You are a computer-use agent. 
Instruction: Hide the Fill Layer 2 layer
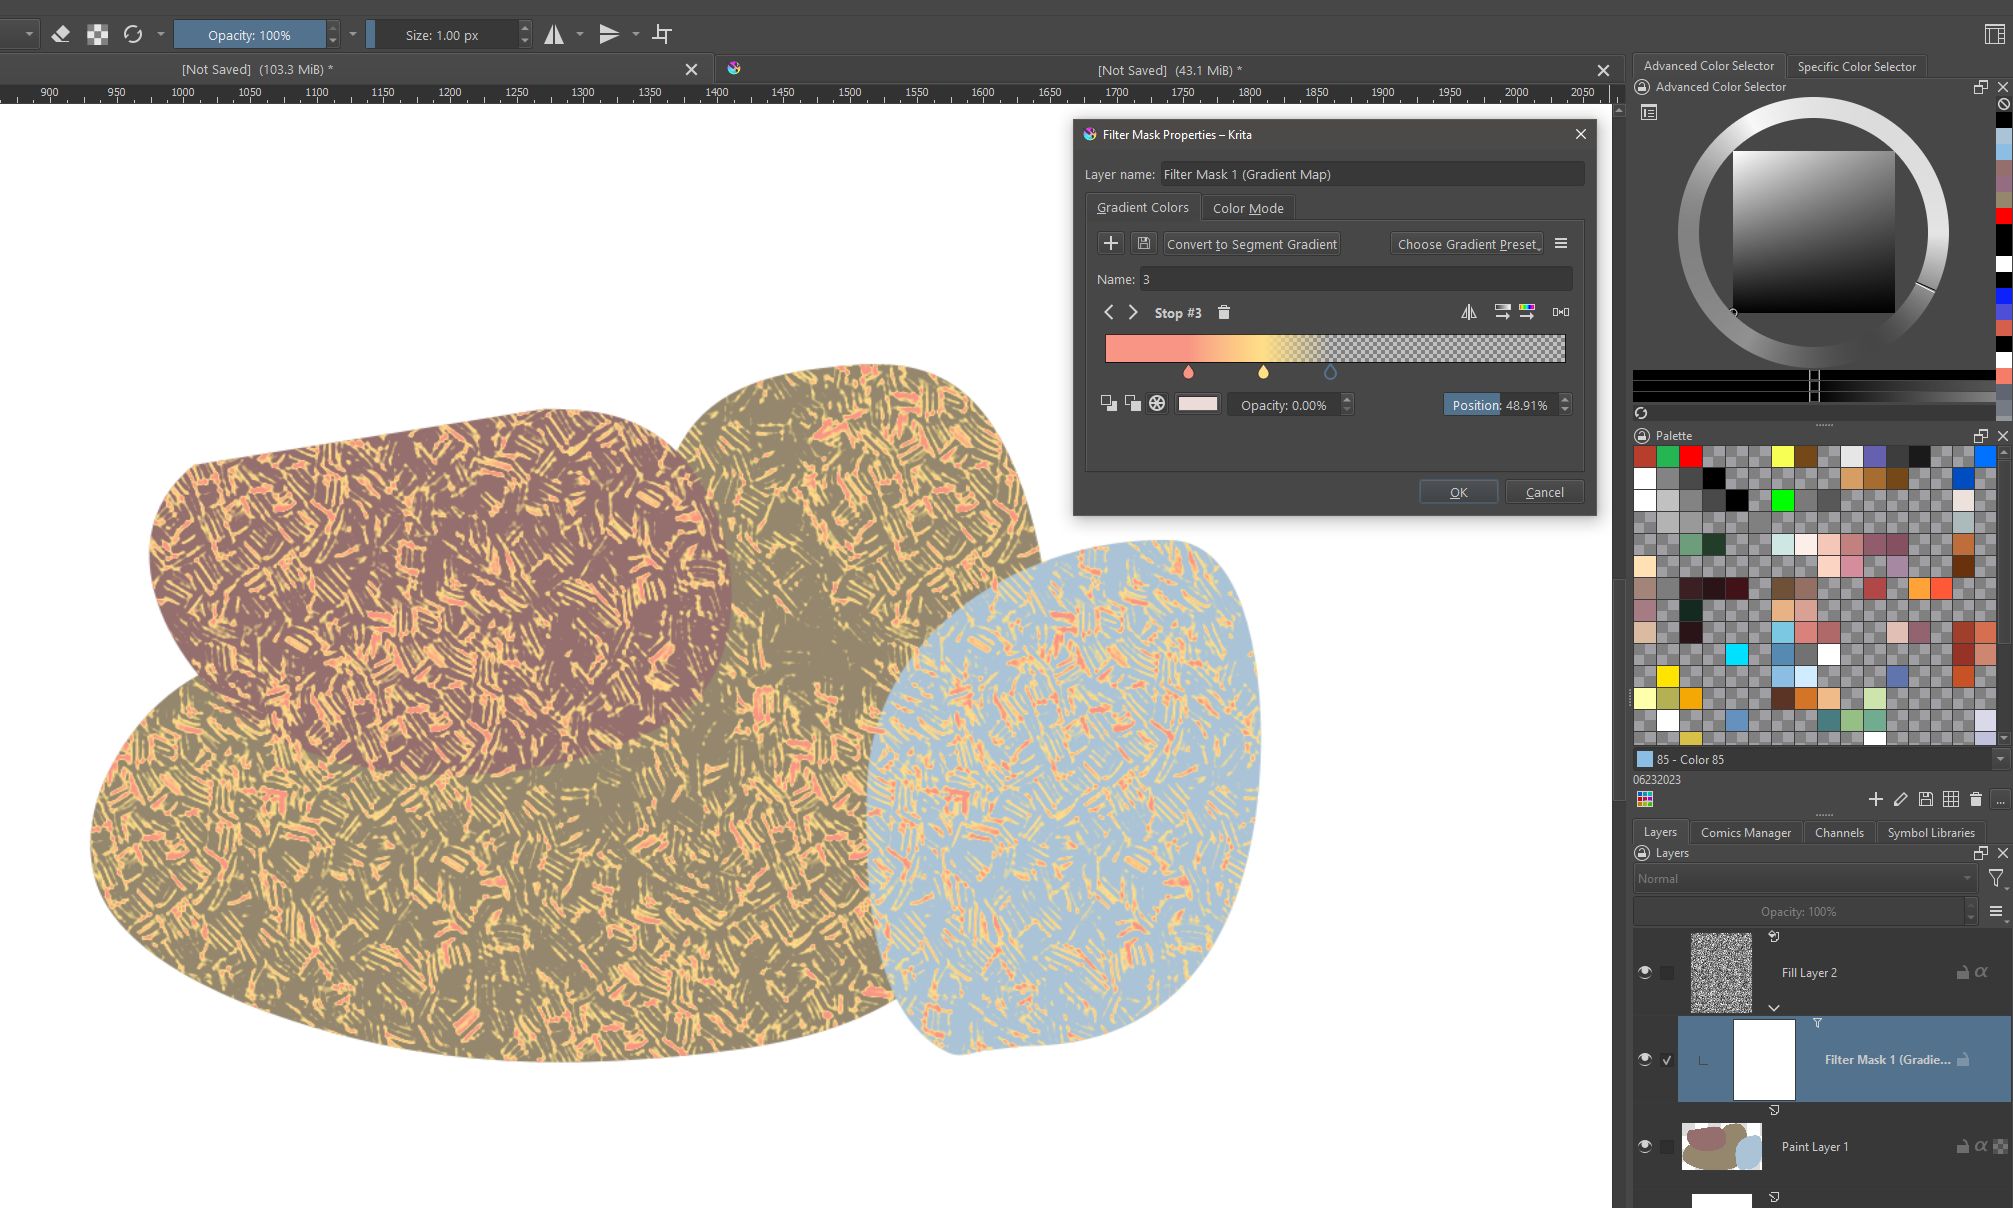point(1644,972)
